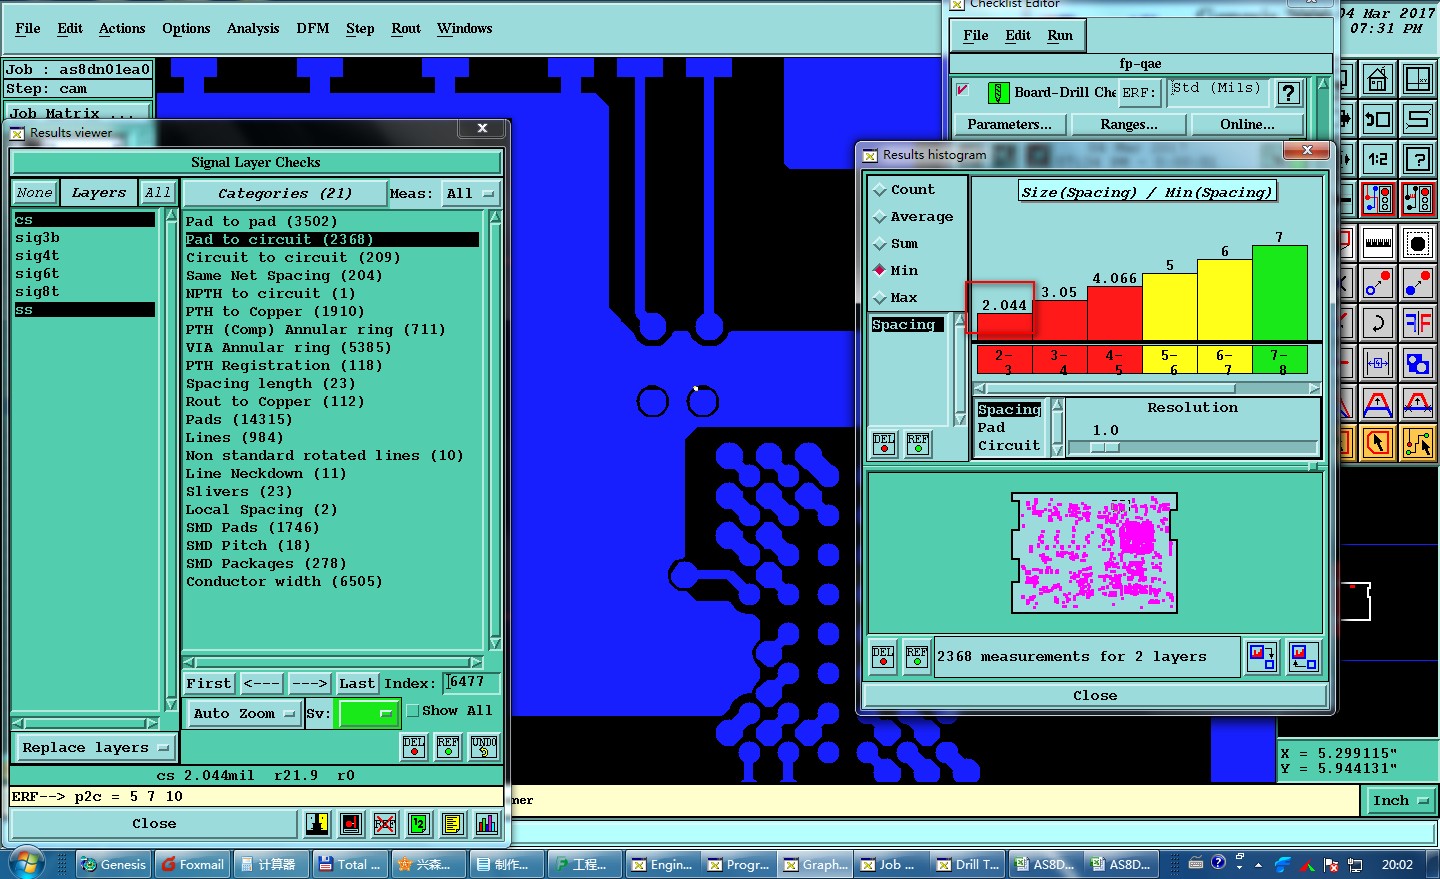This screenshot has height=879, width=1440.
Task: Toggle the Show All checkbox
Action: click(412, 711)
